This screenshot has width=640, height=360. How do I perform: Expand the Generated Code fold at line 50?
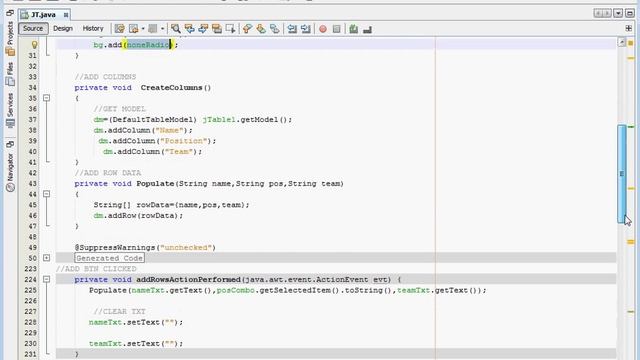47,258
